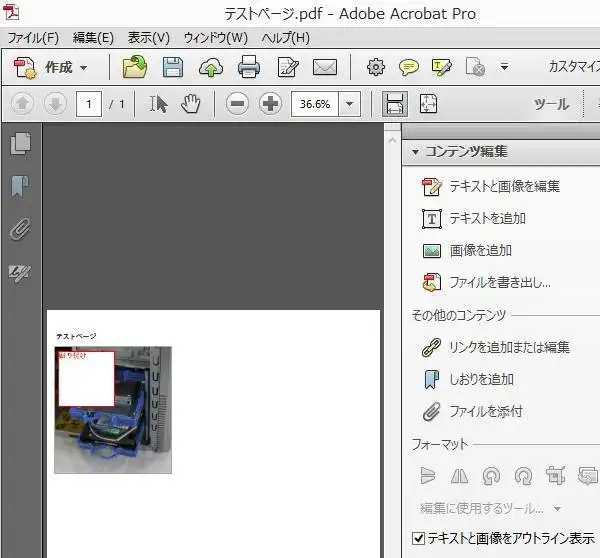This screenshot has width=600, height=558.
Task: Open the file using the folder icon
Action: click(134, 68)
